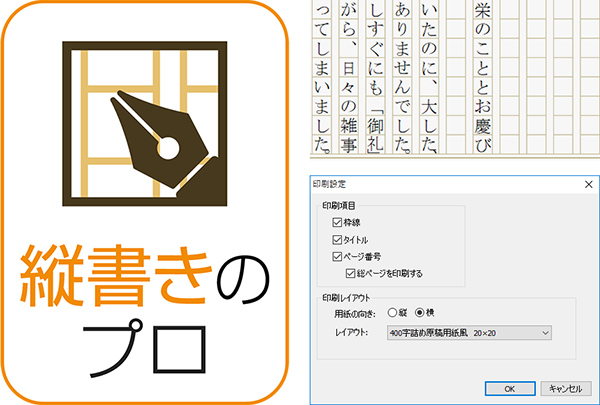The width and height of the screenshot is (600, 405).
Task: Click the キャンセル button
Action: point(566,389)
